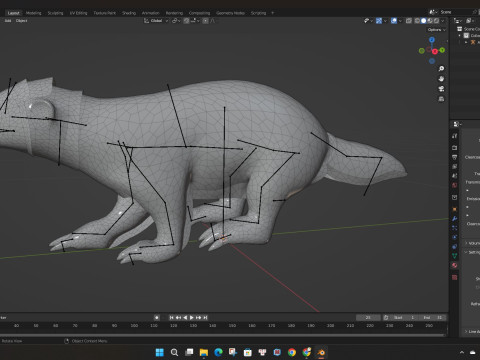
Task: Collapse the Collection tree item in outliner
Action: click(460, 35)
